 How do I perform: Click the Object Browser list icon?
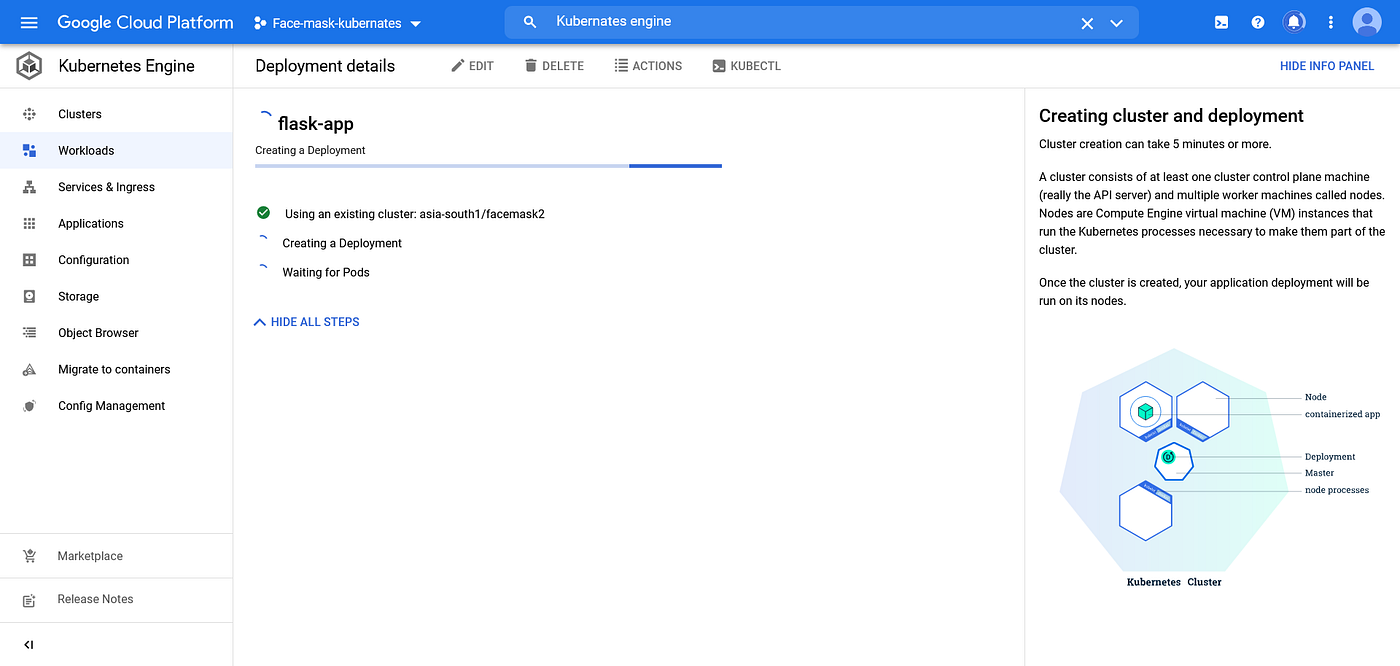[x=29, y=333]
